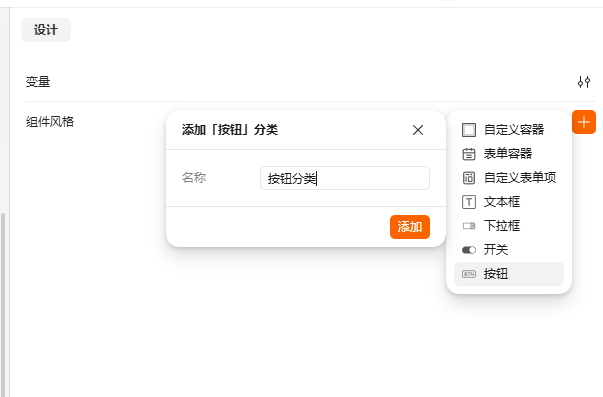Pick 开关 in the component menu
Viewport: 603px width, 397px height.
(509, 250)
